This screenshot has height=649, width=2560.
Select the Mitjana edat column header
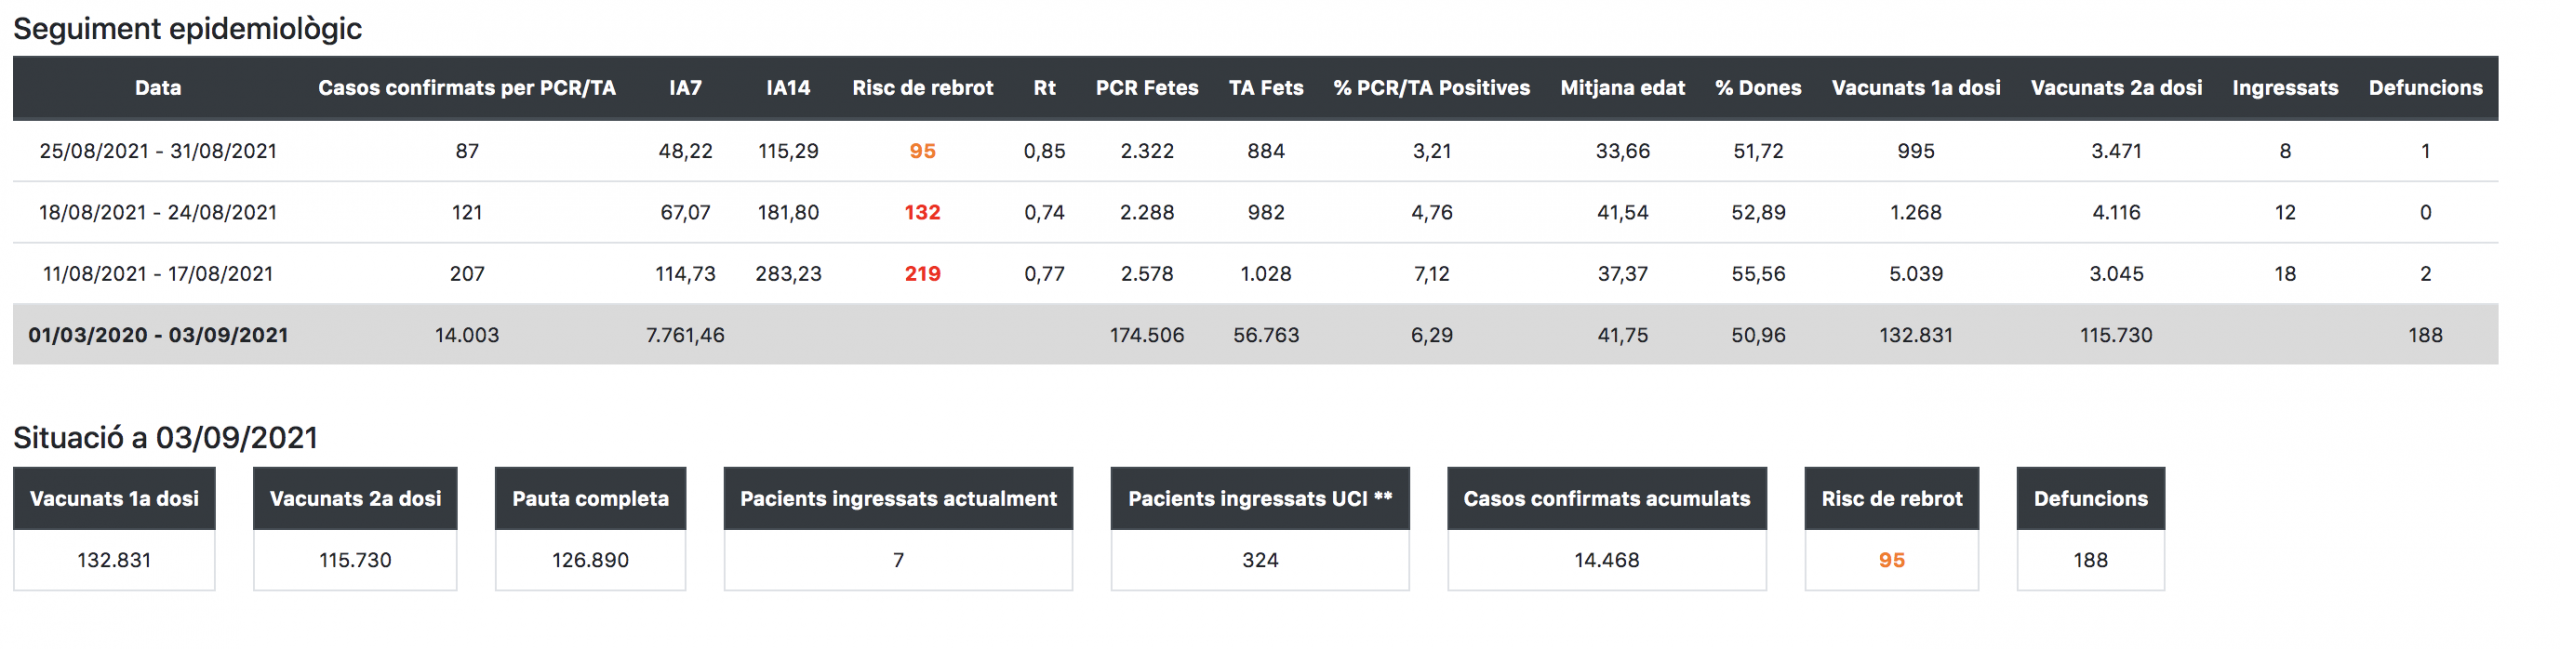(x=1622, y=88)
